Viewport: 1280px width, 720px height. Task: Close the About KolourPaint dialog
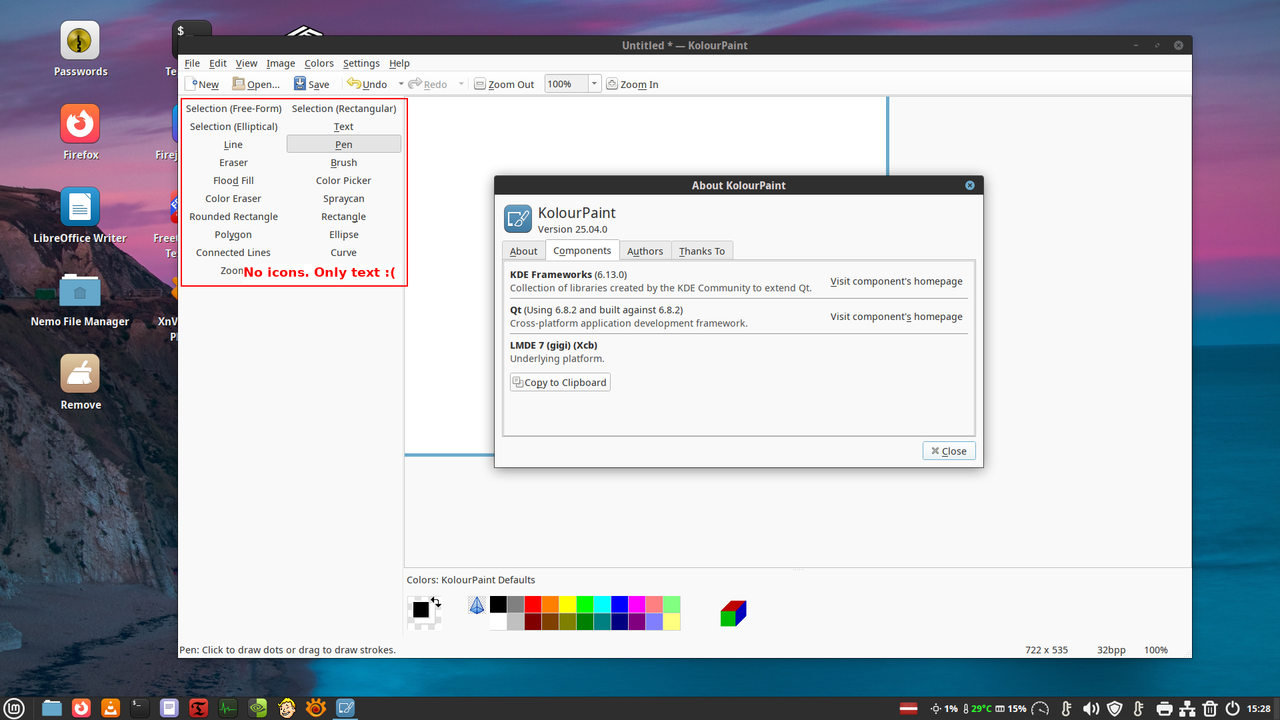pyautogui.click(x=949, y=451)
